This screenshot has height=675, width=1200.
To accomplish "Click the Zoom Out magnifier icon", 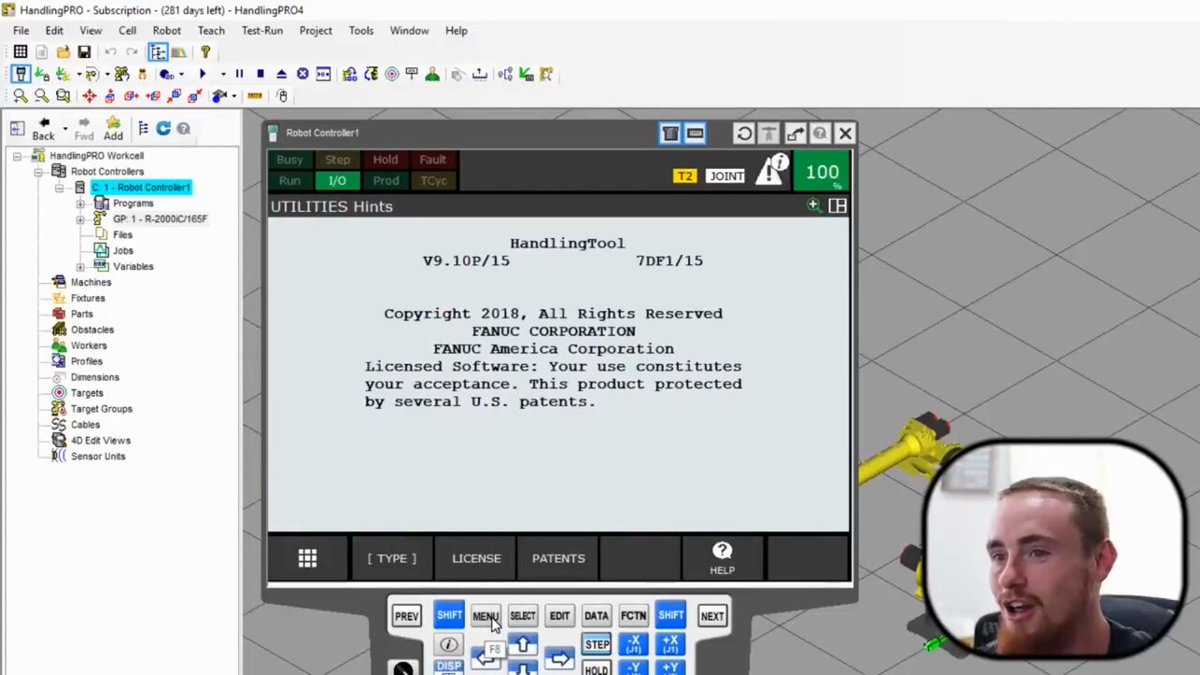I will pyautogui.click(x=41, y=96).
